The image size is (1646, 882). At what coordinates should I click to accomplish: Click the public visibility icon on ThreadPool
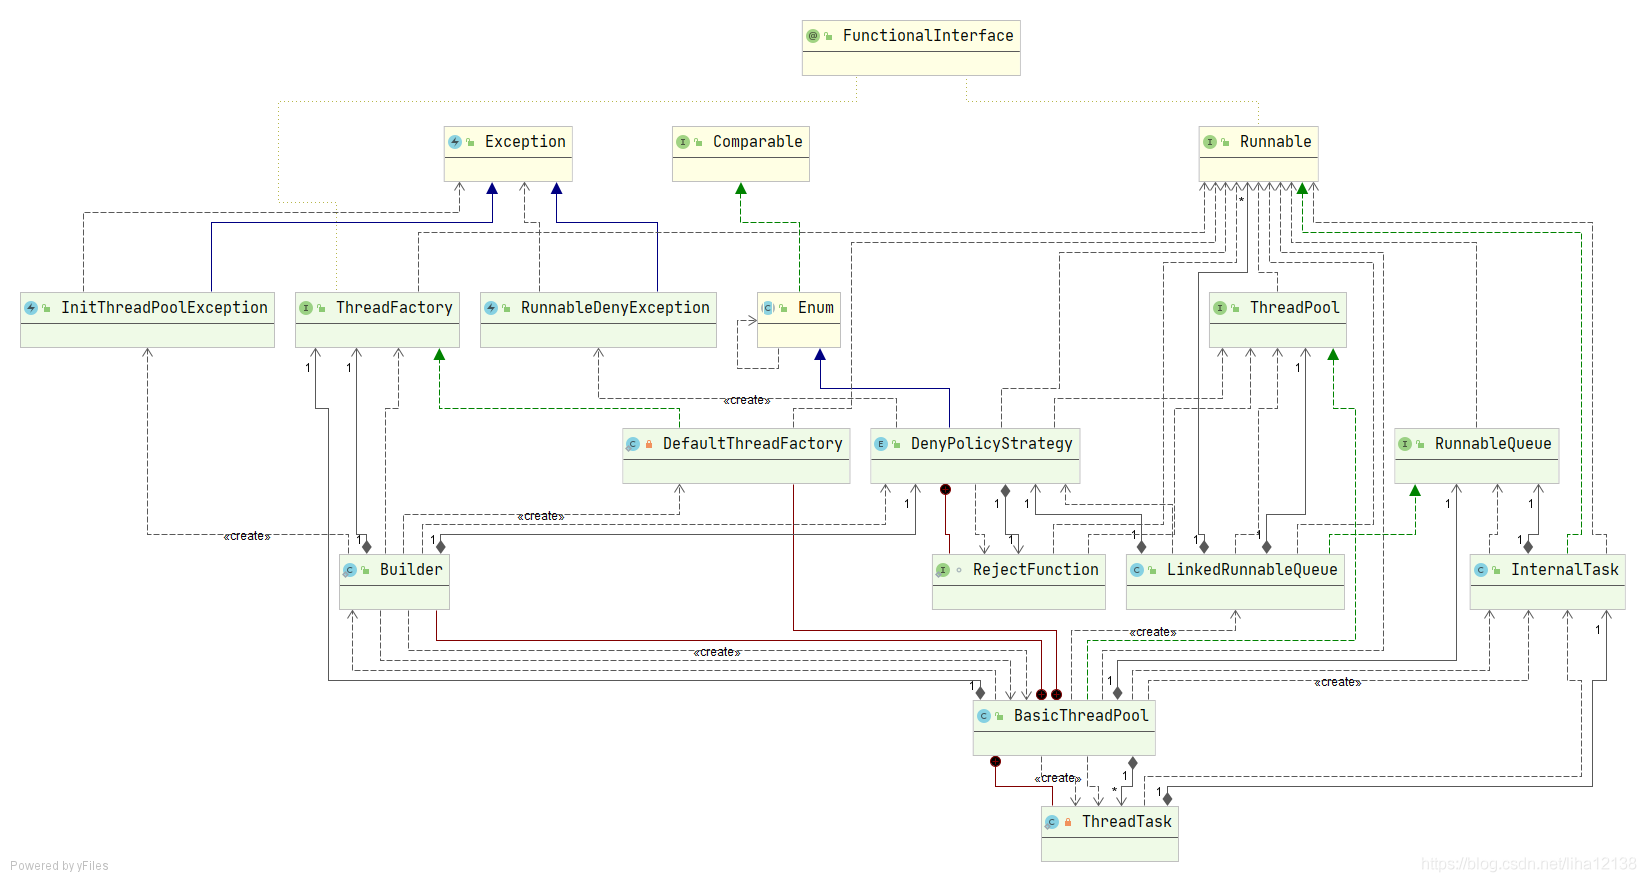[1236, 308]
